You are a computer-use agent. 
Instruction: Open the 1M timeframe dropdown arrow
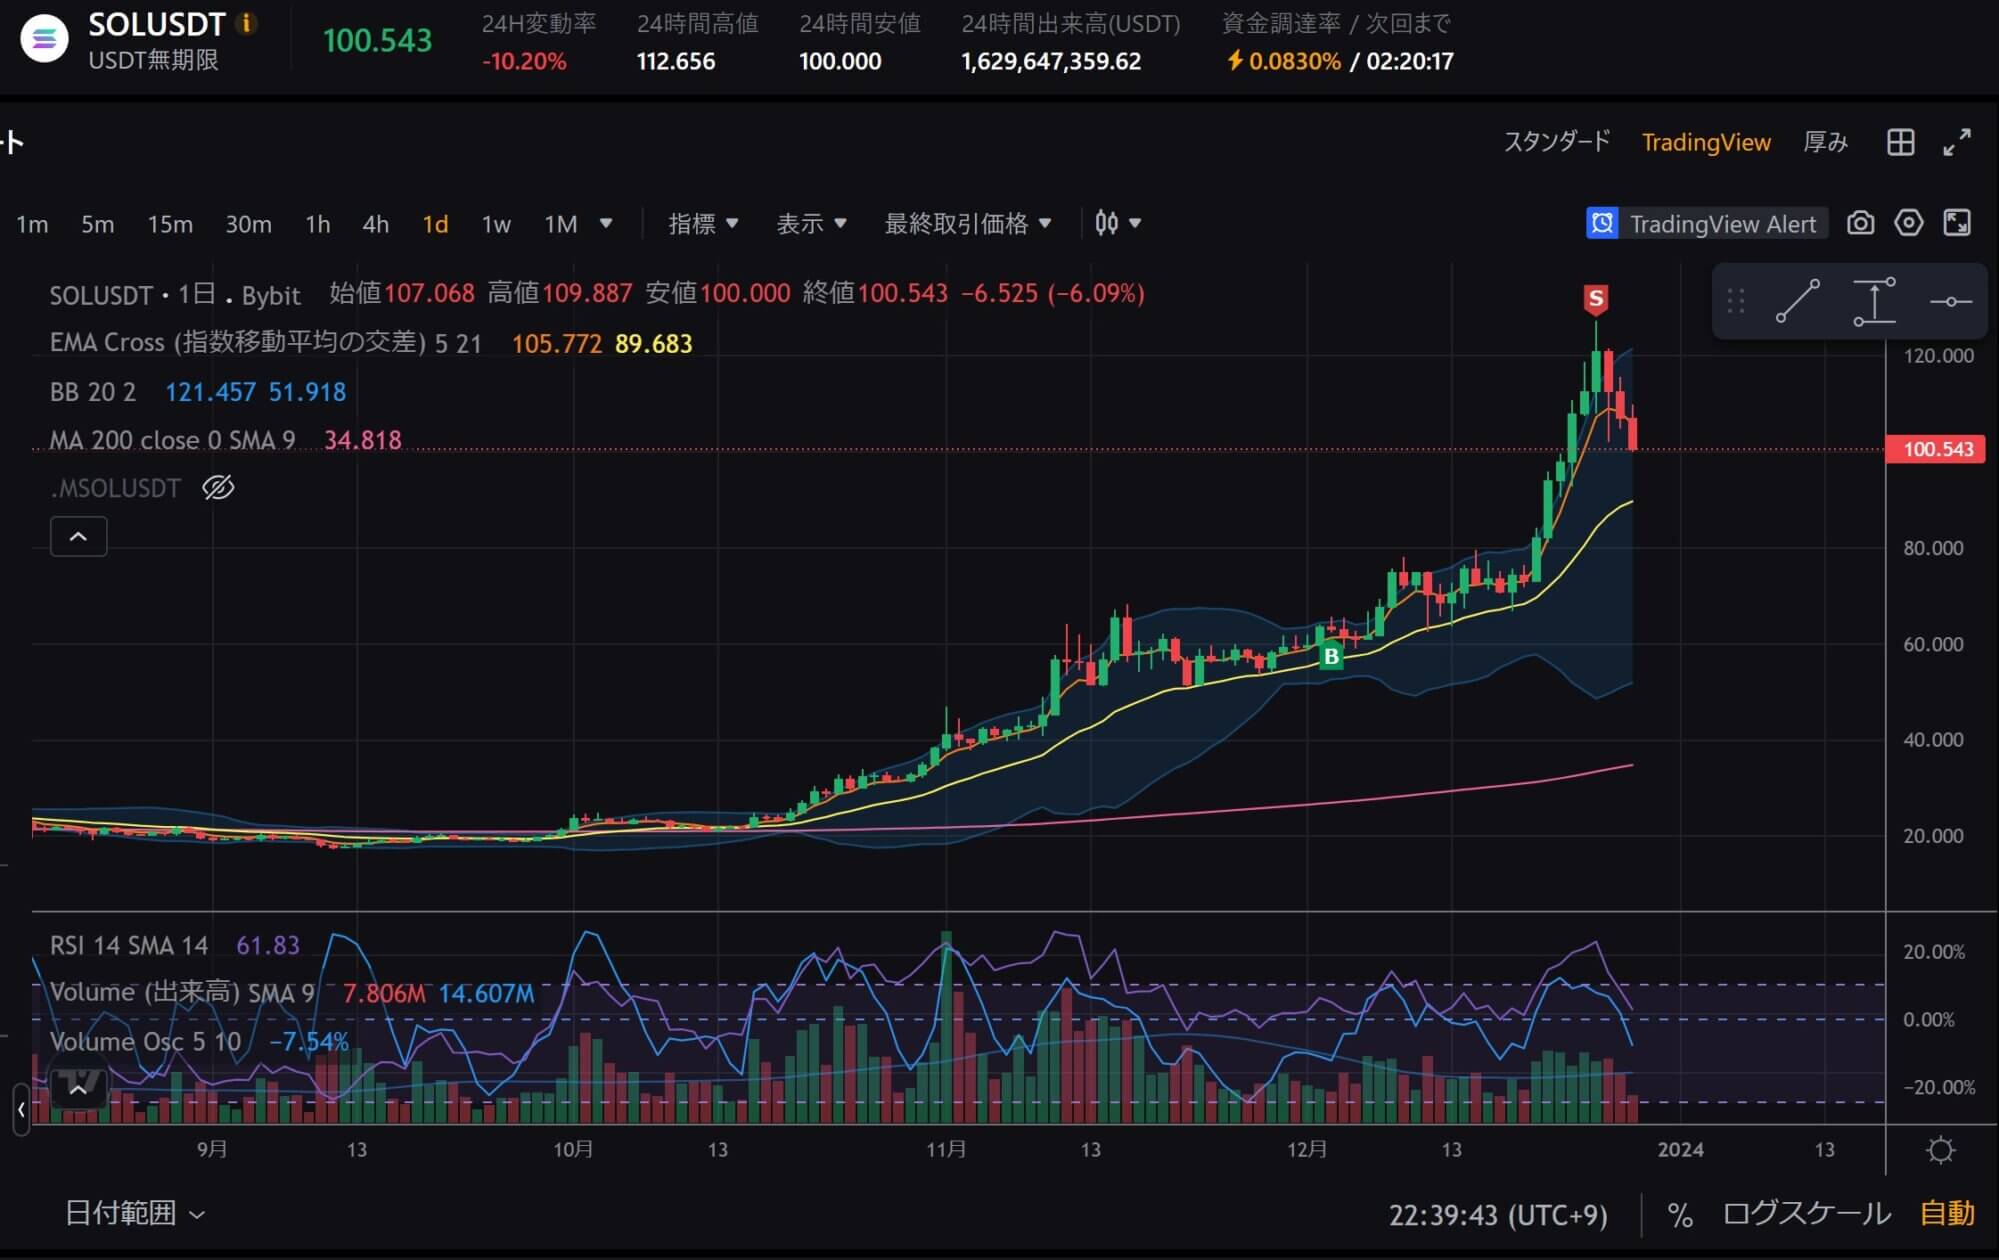pos(607,224)
